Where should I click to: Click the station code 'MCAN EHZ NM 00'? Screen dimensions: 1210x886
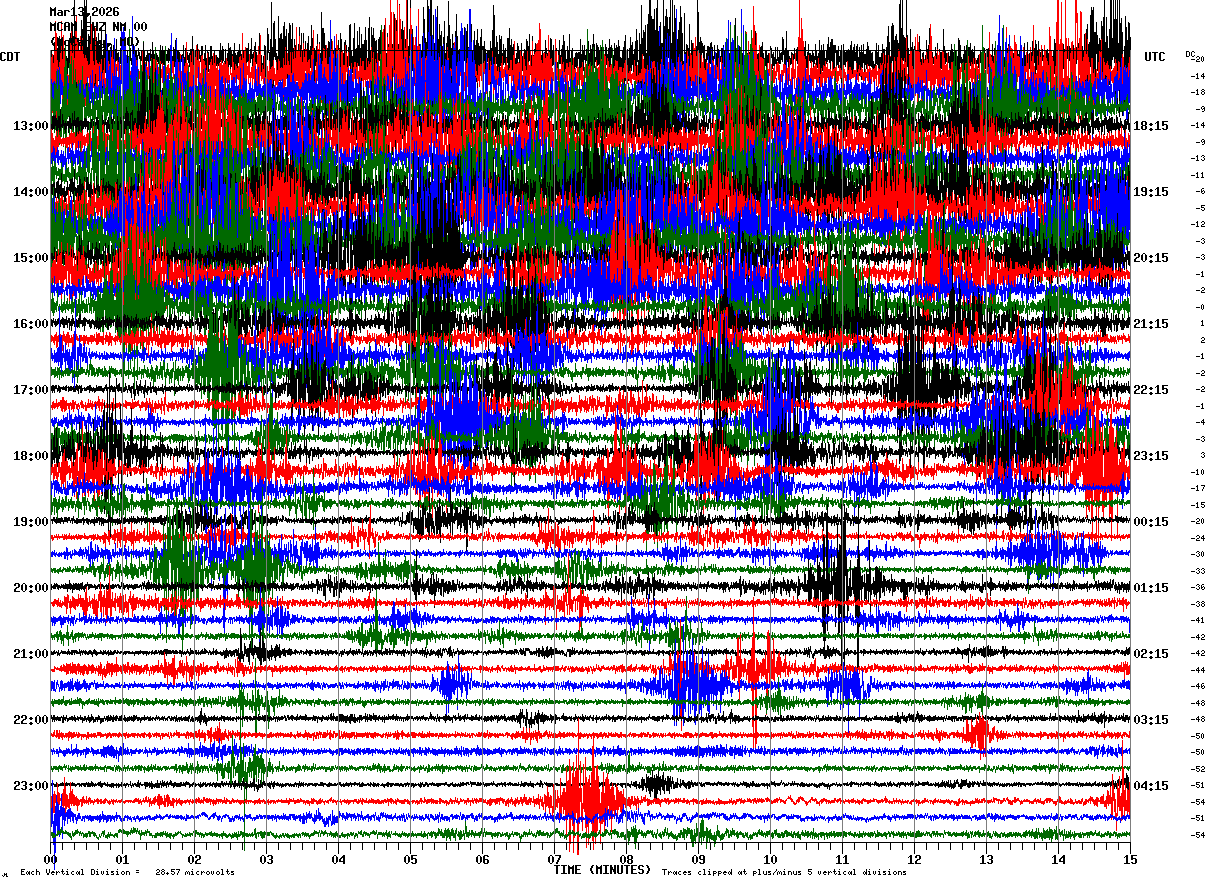98,27
